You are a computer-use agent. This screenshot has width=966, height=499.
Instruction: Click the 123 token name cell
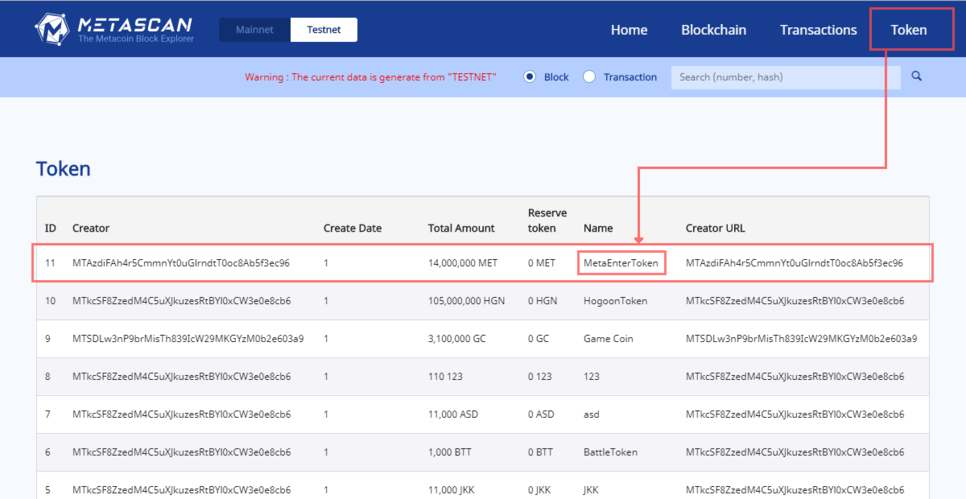590,376
